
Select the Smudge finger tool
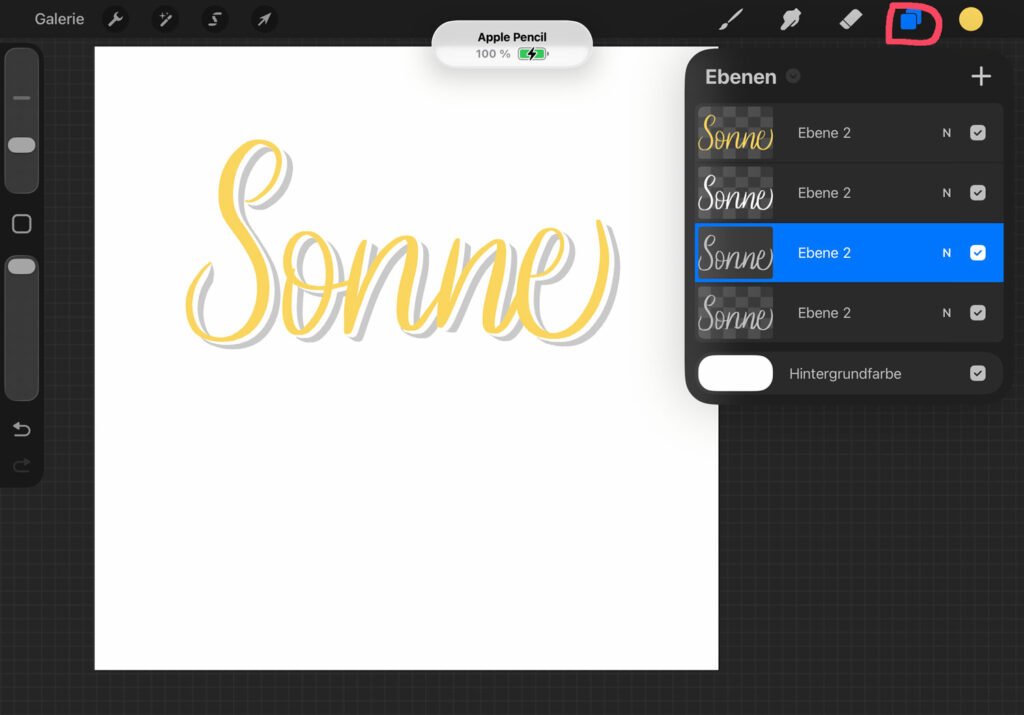click(790, 19)
